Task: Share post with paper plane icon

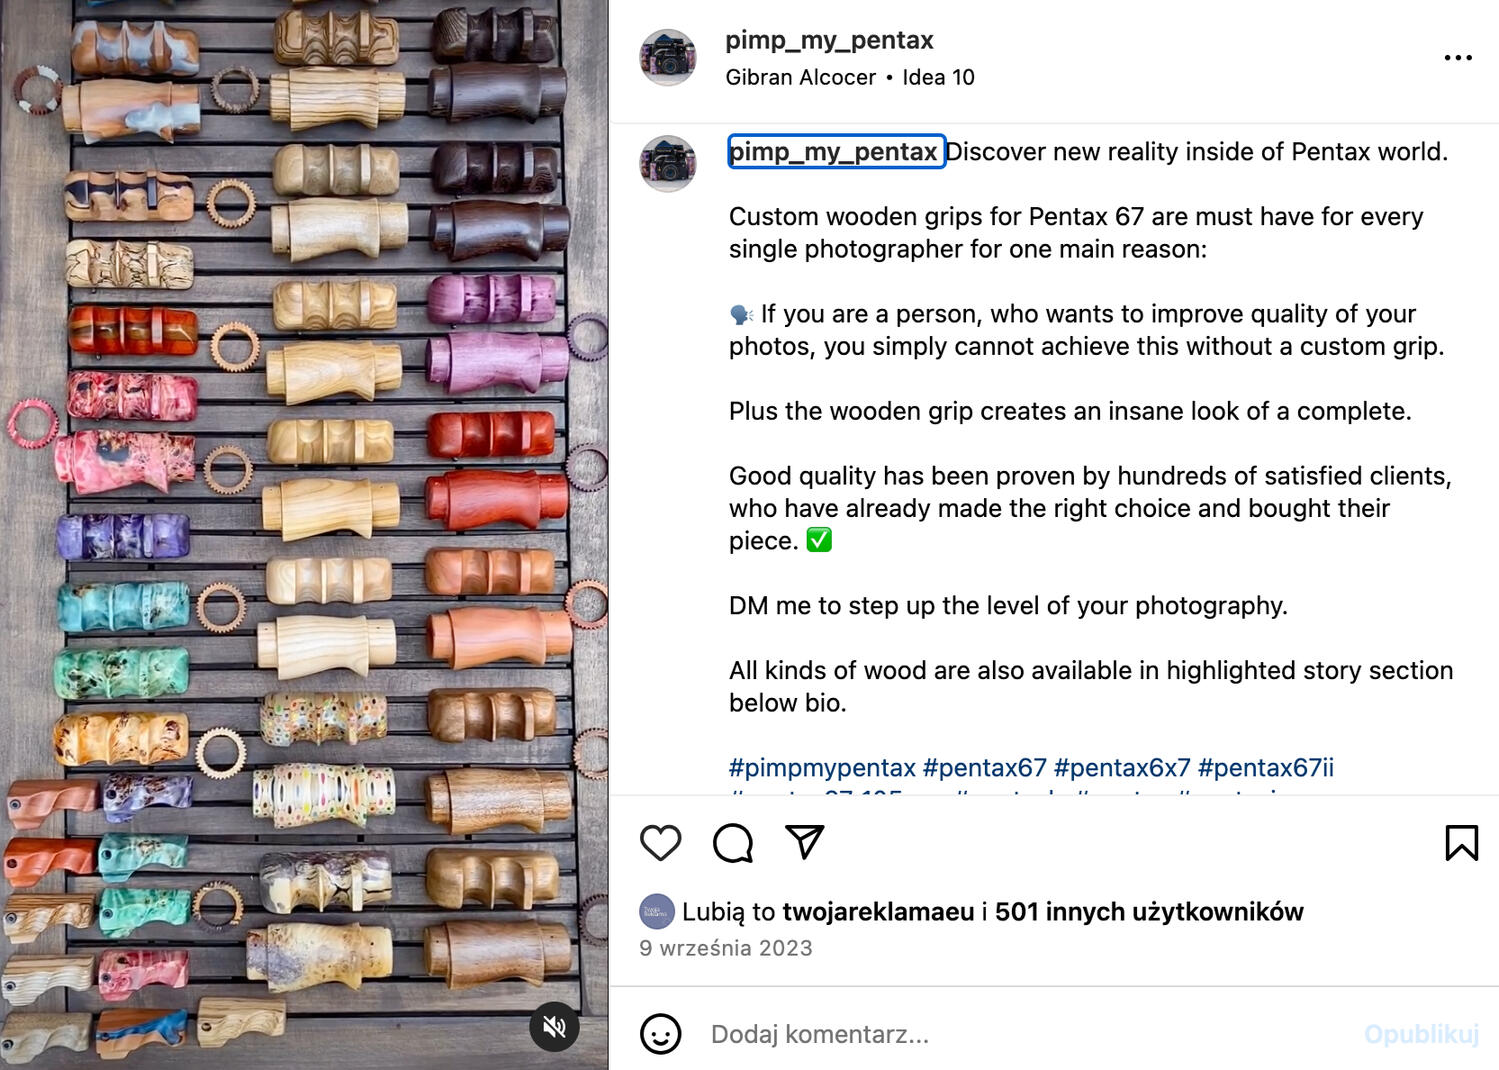Action: click(805, 842)
